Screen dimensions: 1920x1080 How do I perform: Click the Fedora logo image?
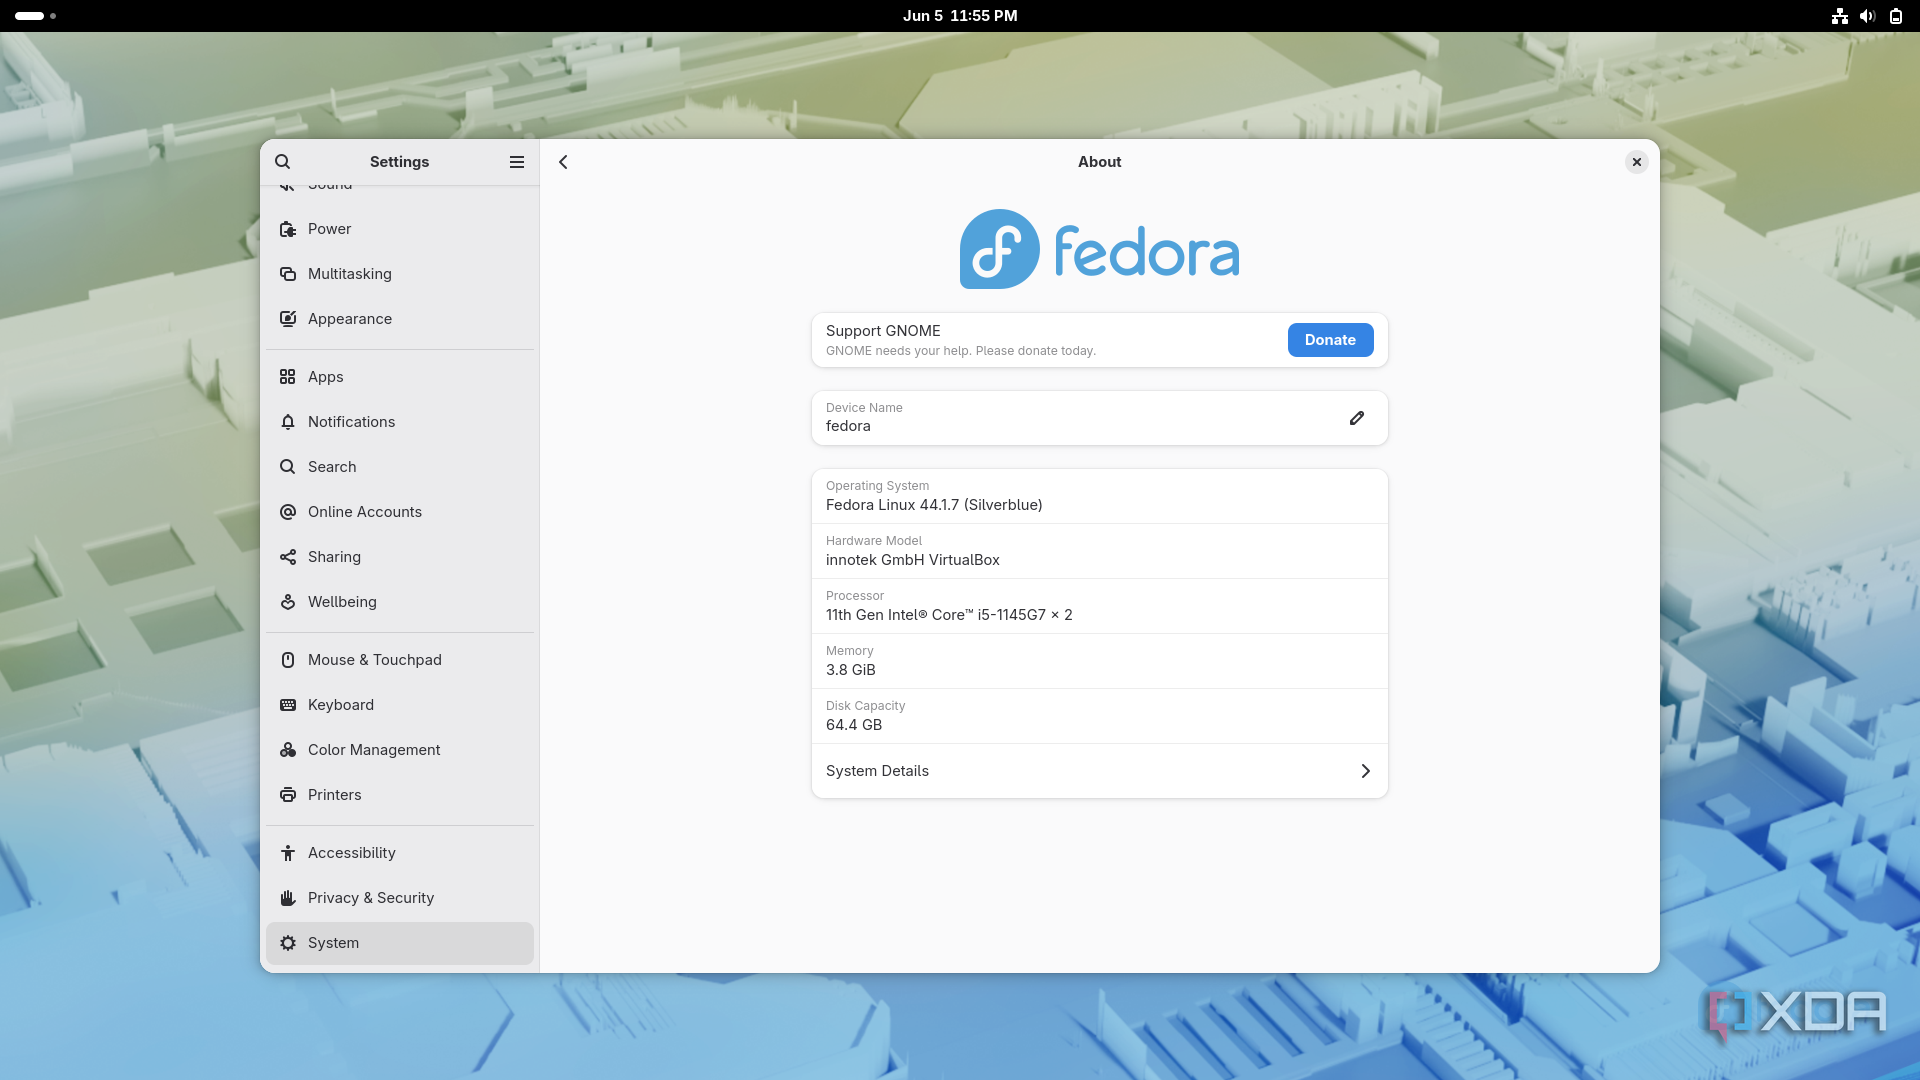[x=1099, y=249]
